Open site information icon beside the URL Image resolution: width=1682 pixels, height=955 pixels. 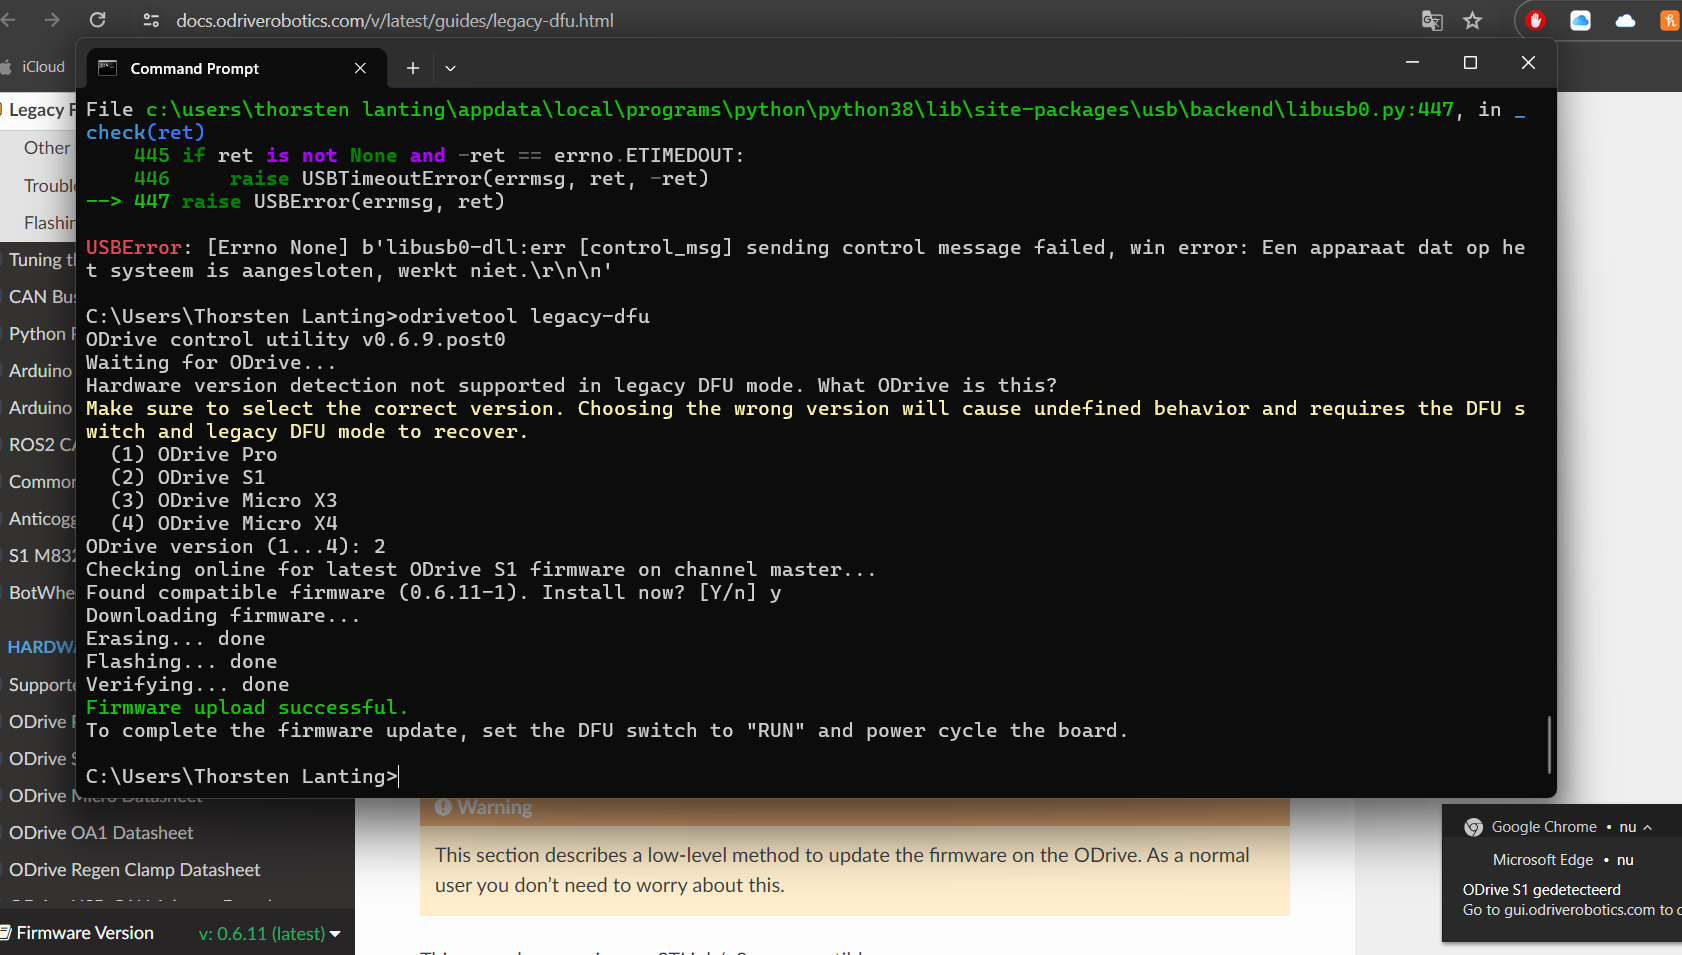tap(151, 20)
